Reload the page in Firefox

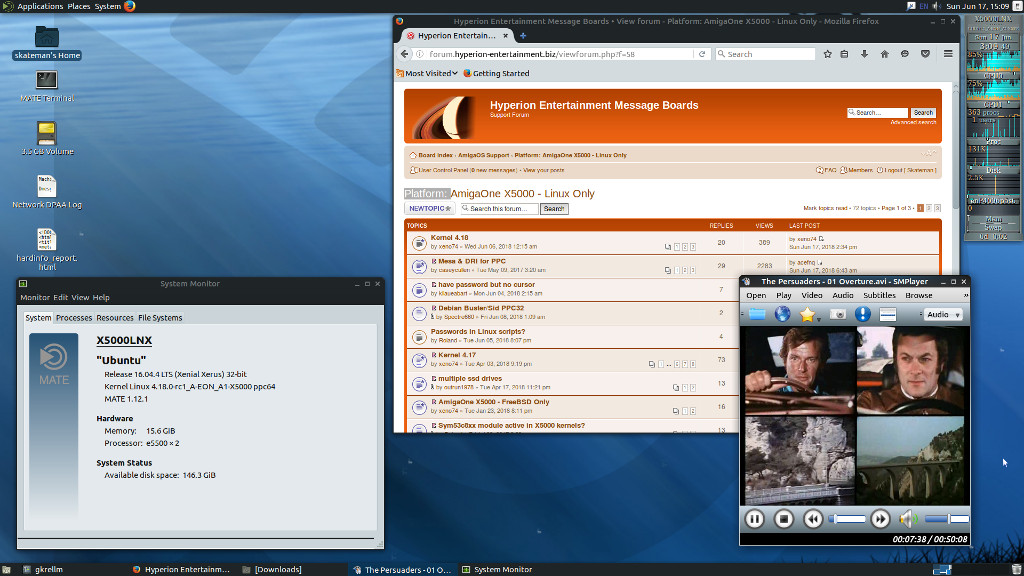tap(702, 54)
